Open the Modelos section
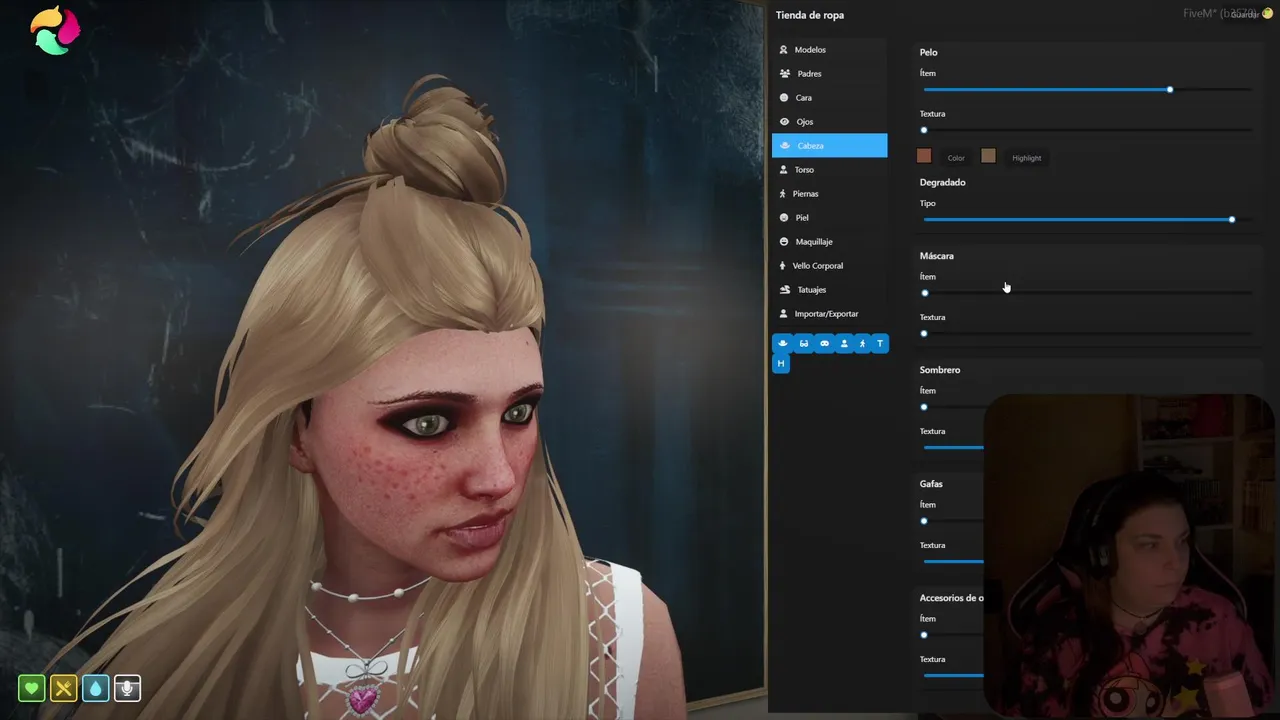 (x=829, y=50)
